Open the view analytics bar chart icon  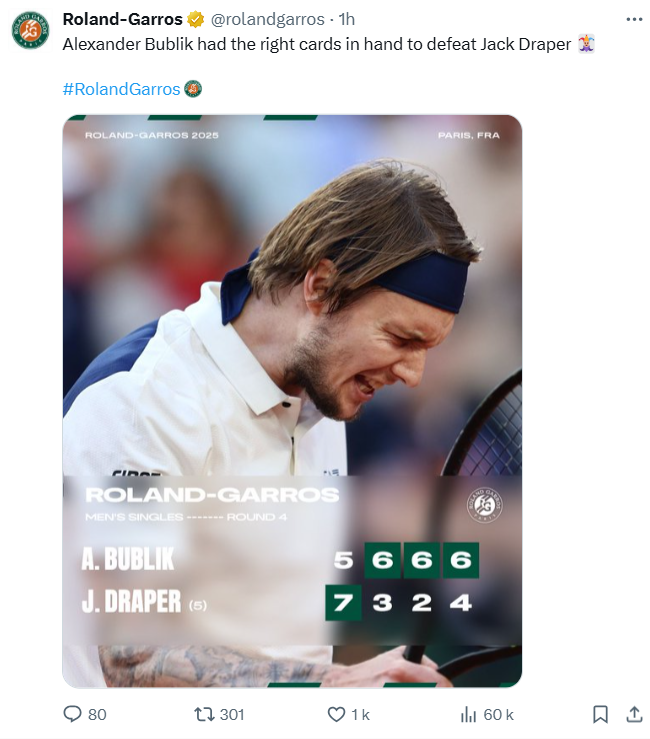pos(468,714)
